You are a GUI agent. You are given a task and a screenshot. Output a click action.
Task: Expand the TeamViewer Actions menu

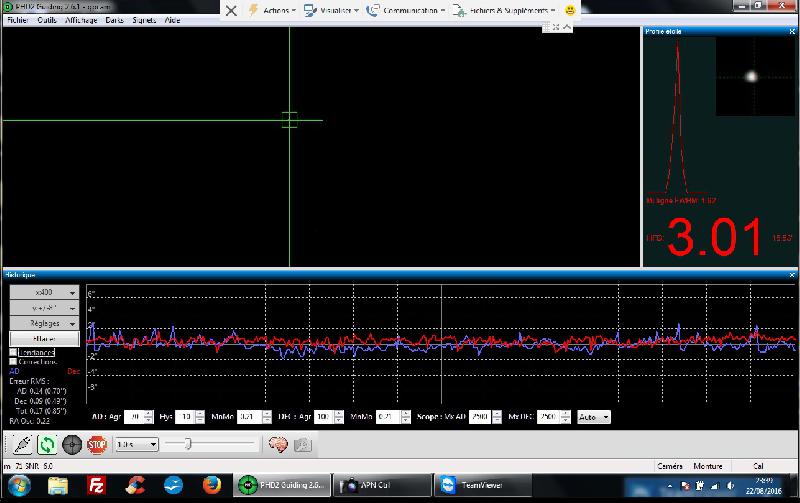pos(271,10)
